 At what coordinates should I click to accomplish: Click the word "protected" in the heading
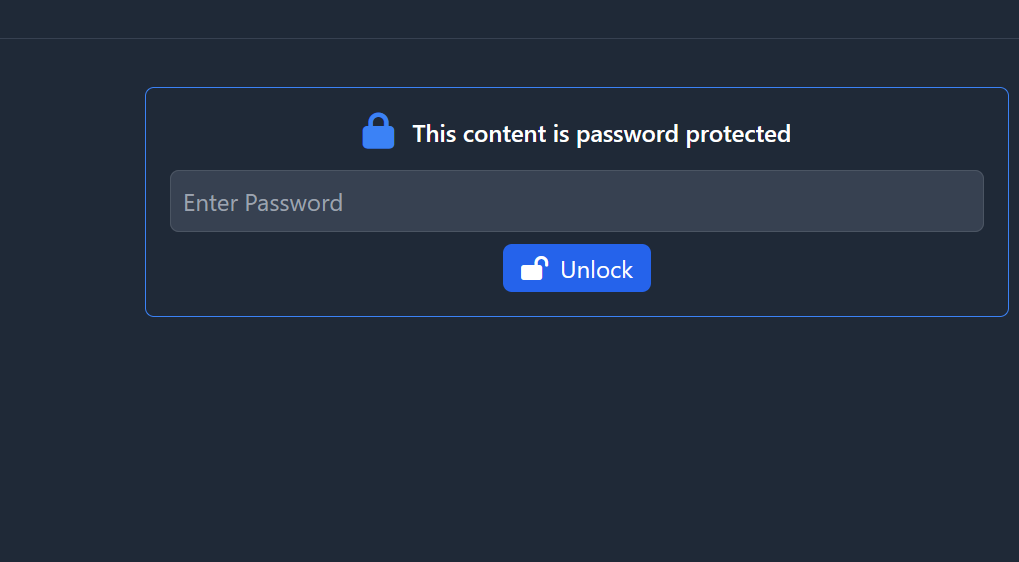pos(738,134)
